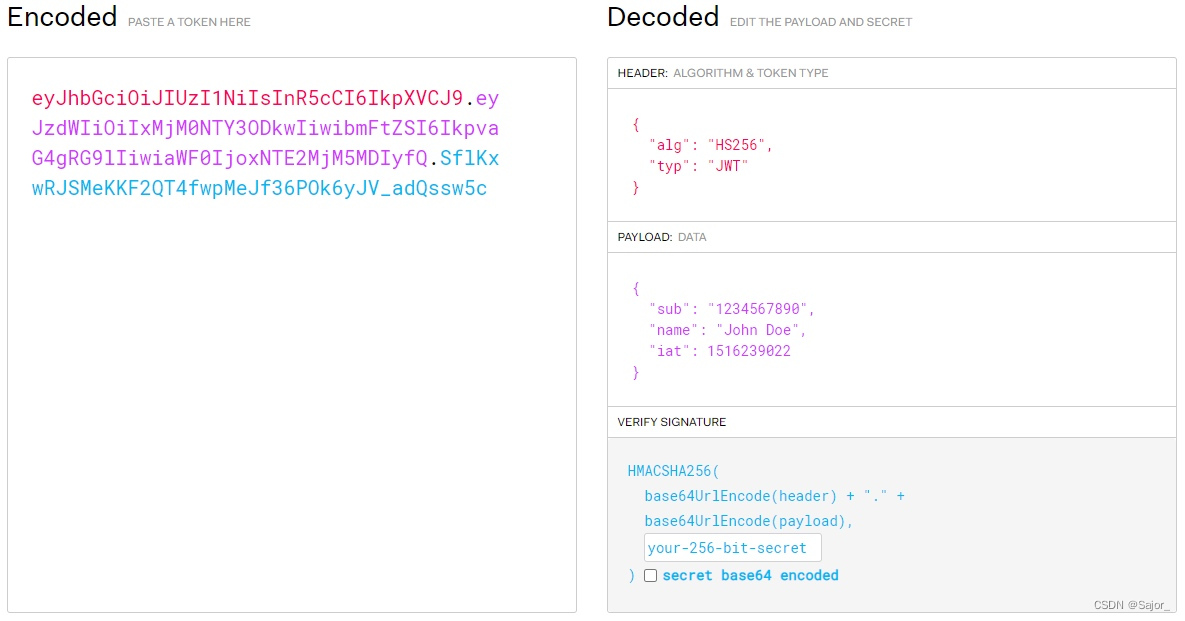Click PASTE A TOKEN HERE hint text
Viewport: 1185px width, 621px height.
click(187, 22)
